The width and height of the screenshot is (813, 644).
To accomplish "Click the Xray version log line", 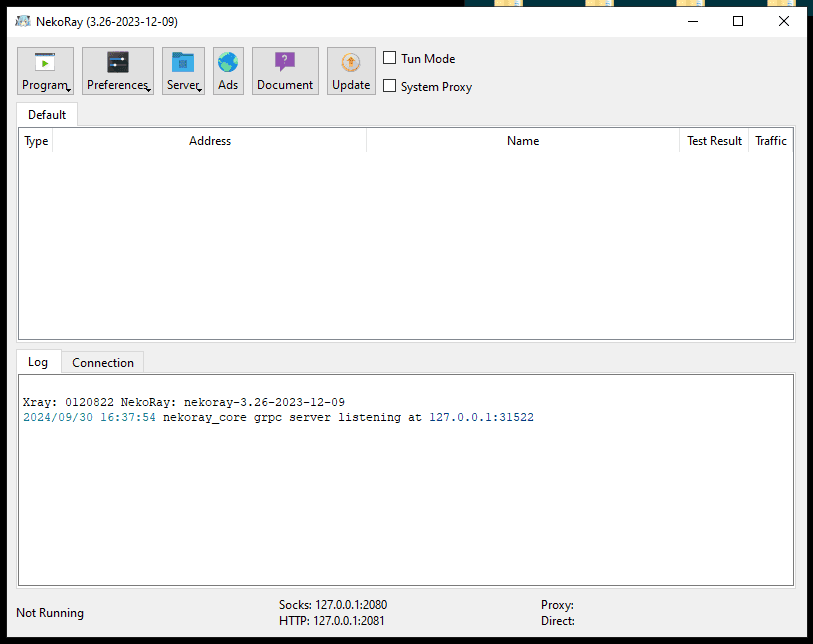I will click(x=184, y=402).
